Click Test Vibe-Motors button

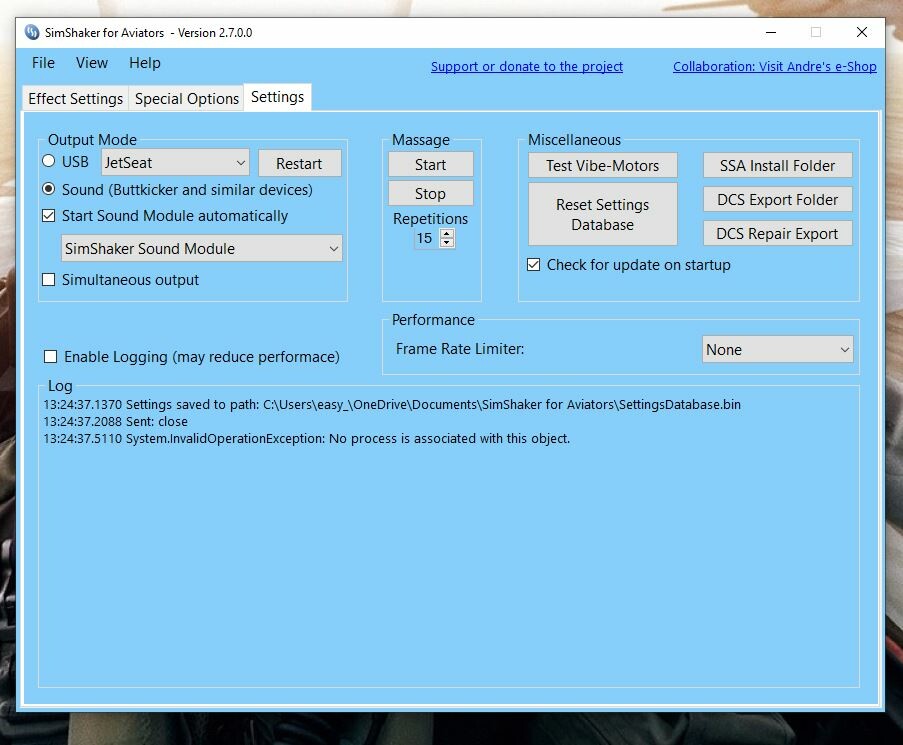coord(602,166)
